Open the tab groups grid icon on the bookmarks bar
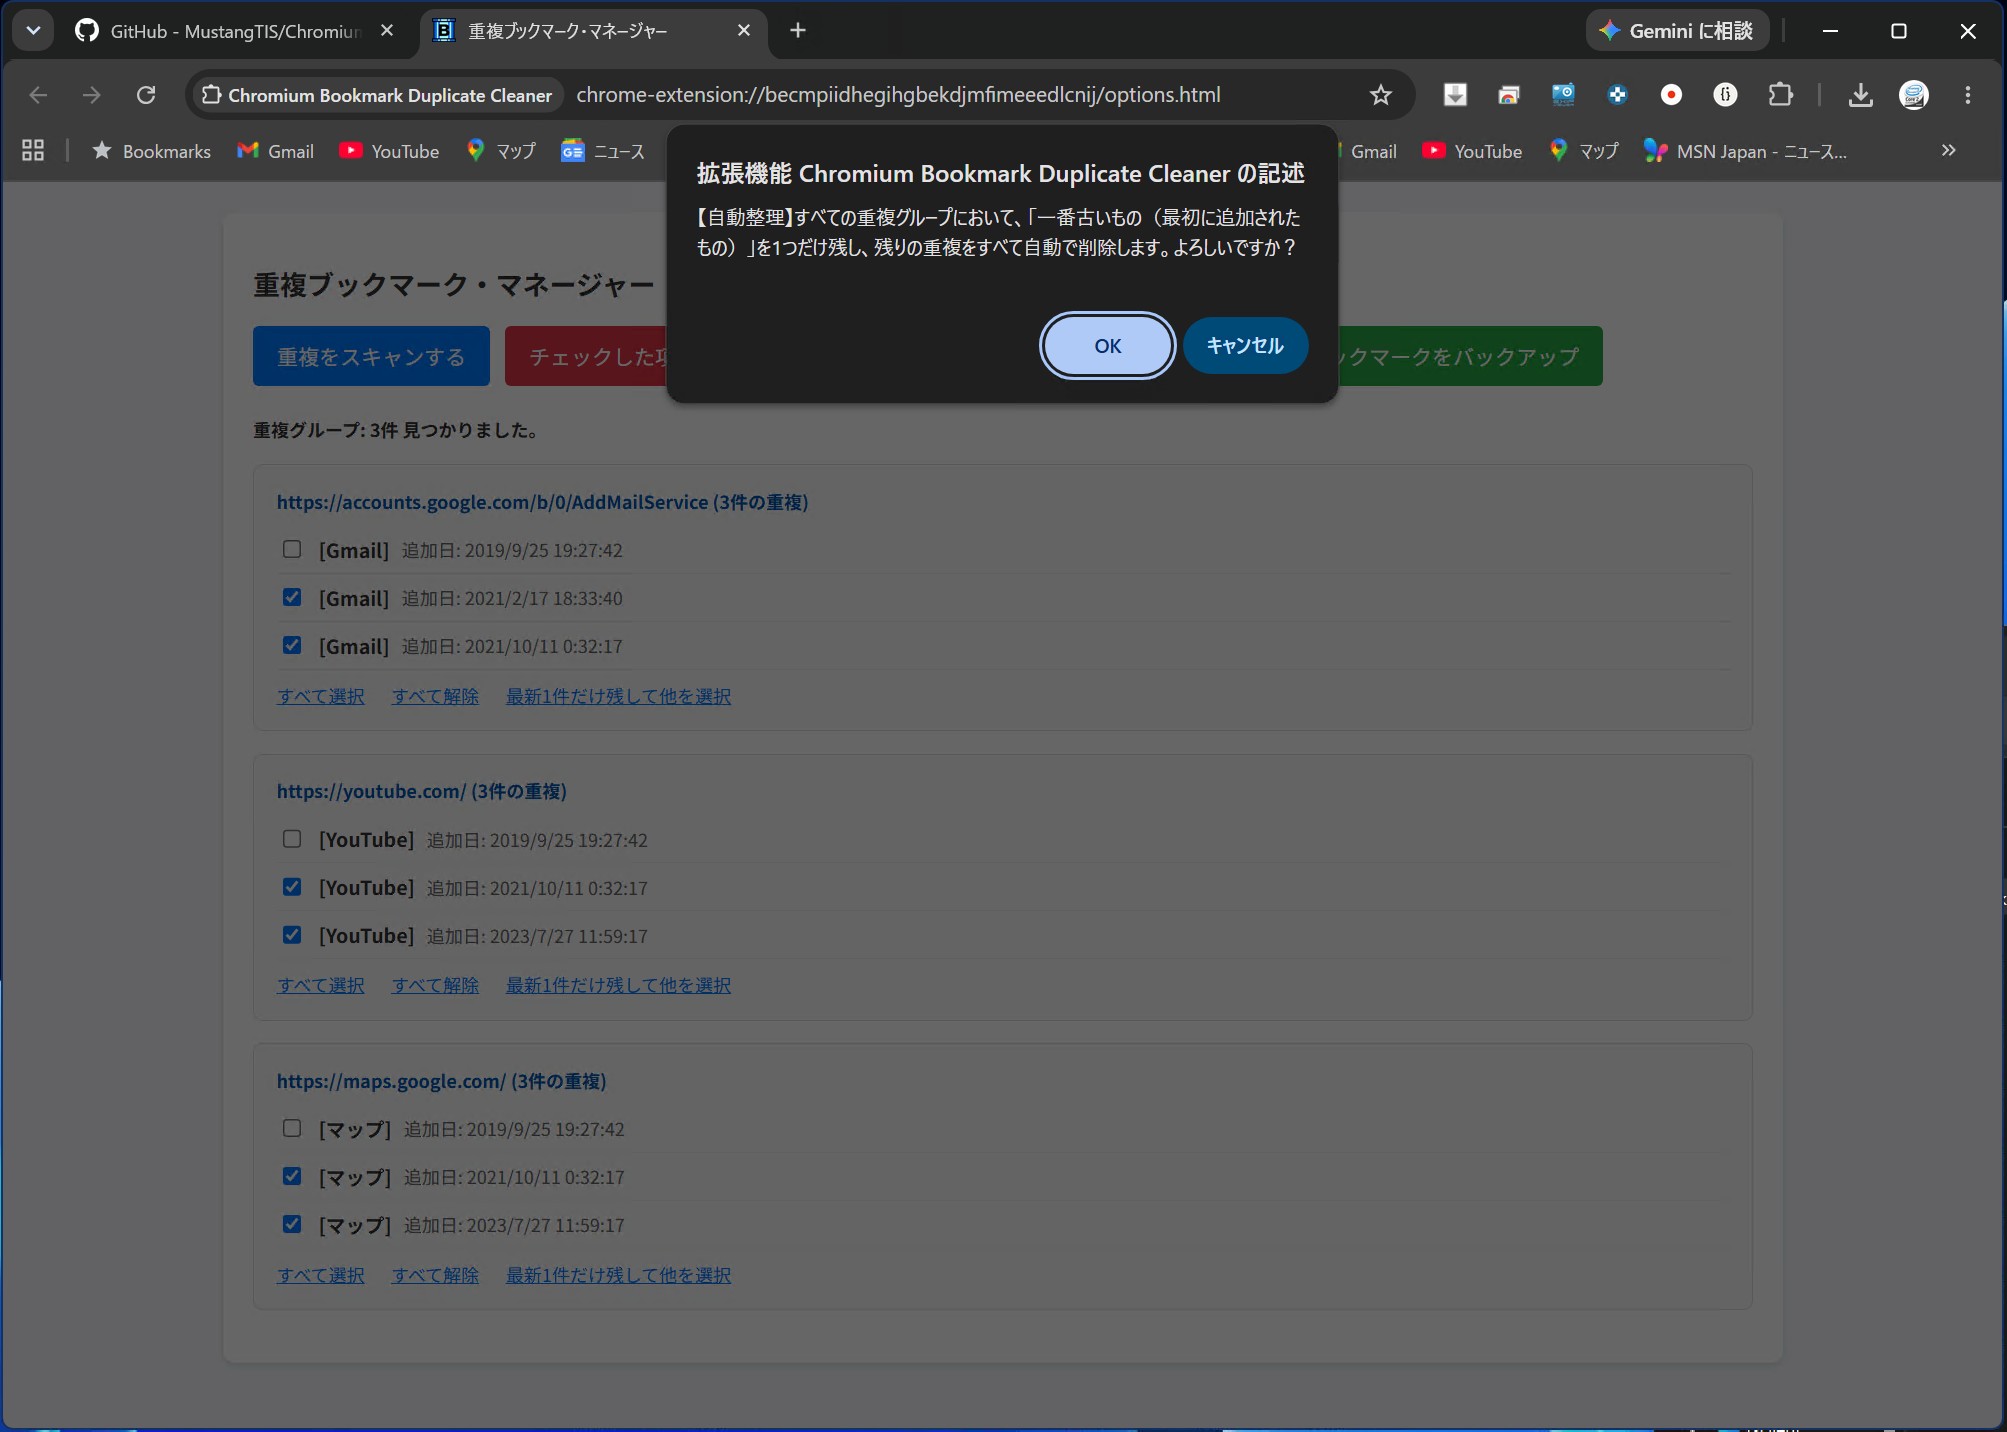This screenshot has width=2007, height=1432. pos(33,151)
